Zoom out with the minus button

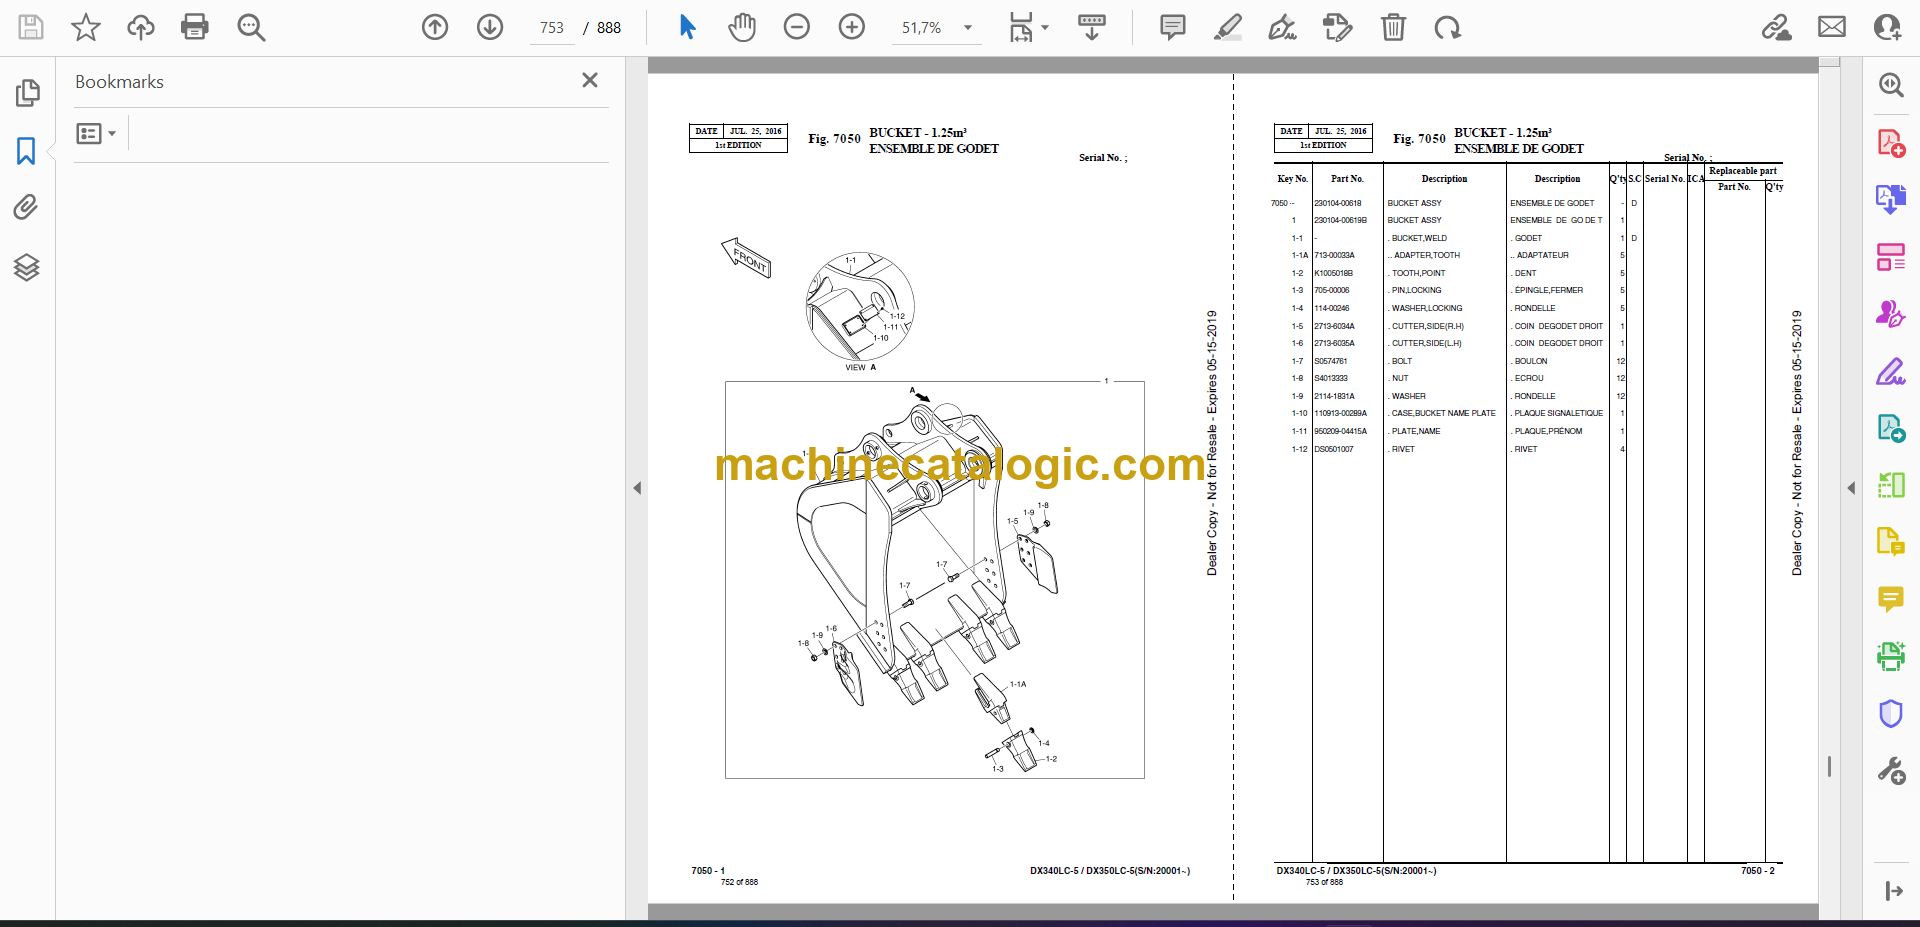[x=797, y=27]
